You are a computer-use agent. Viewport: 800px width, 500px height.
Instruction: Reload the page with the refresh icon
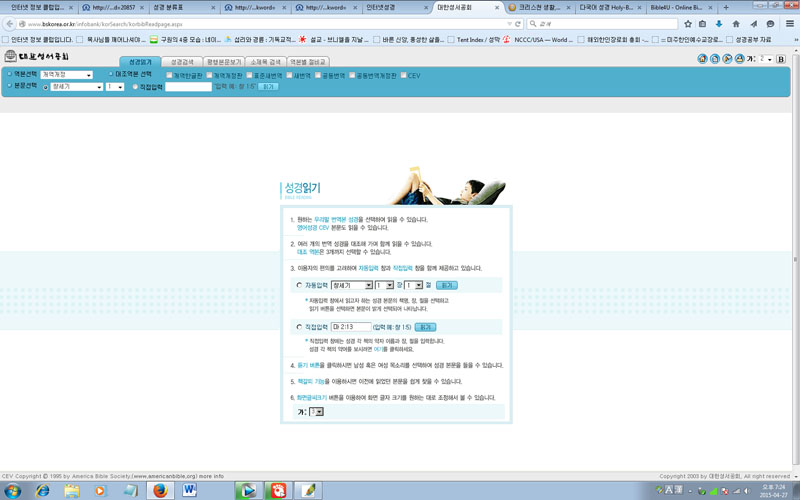[517, 23]
